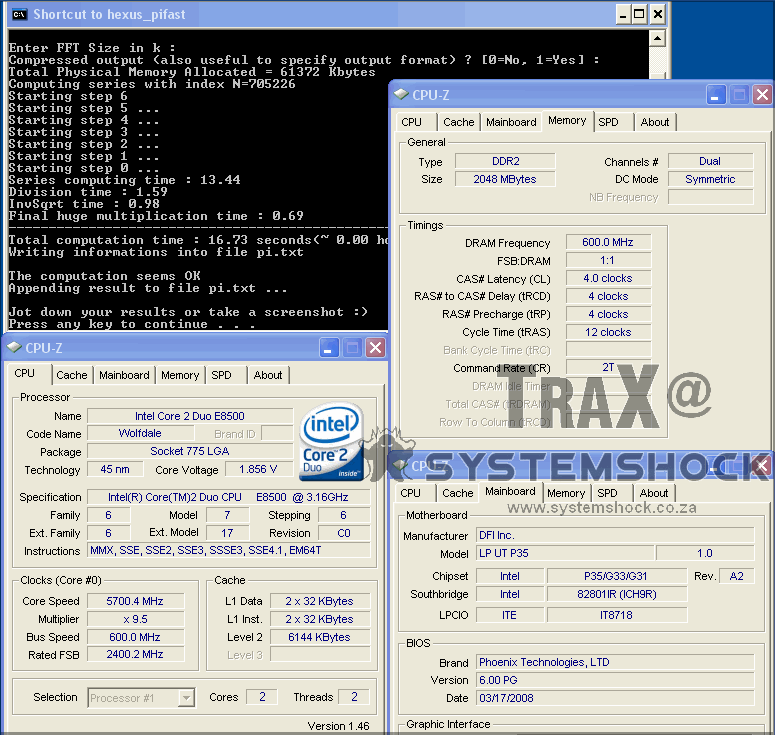Click the Phoenix Technologies, LTD BIOS brand field
Viewport: 775px width, 735px height.
pos(615,662)
